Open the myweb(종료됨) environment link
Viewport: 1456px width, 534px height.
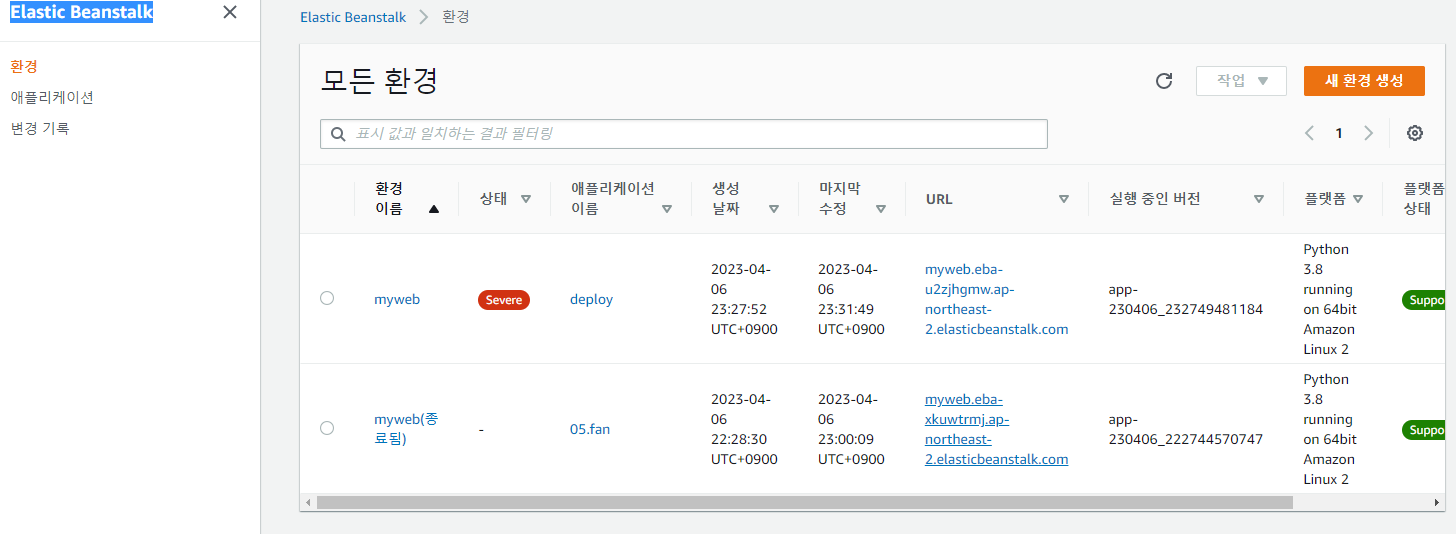(x=406, y=429)
